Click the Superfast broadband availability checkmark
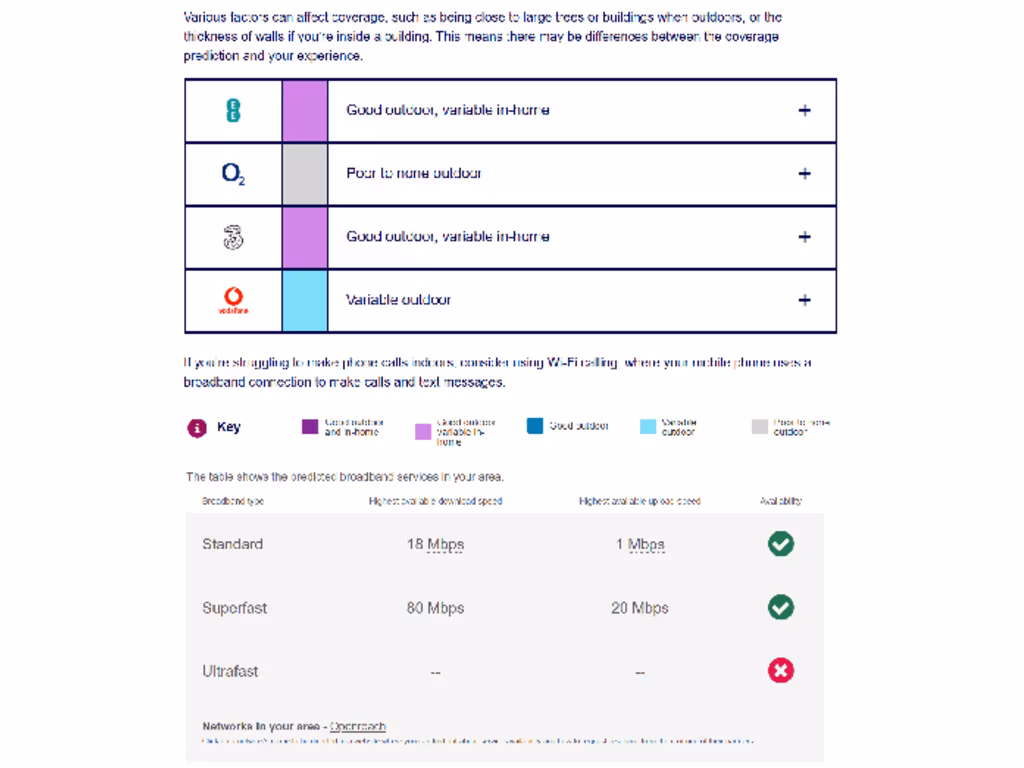This screenshot has width=1024, height=768. [781, 607]
